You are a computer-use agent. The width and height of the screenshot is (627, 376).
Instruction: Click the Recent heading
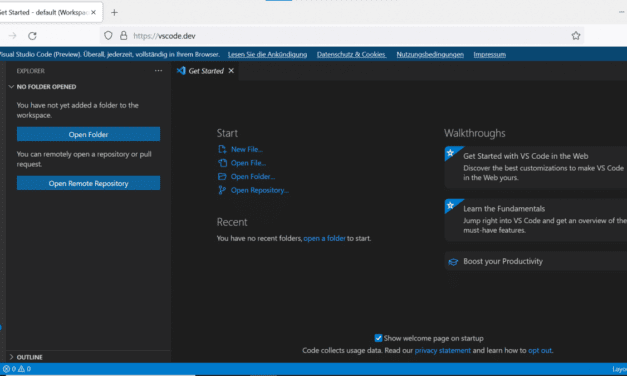[232, 222]
